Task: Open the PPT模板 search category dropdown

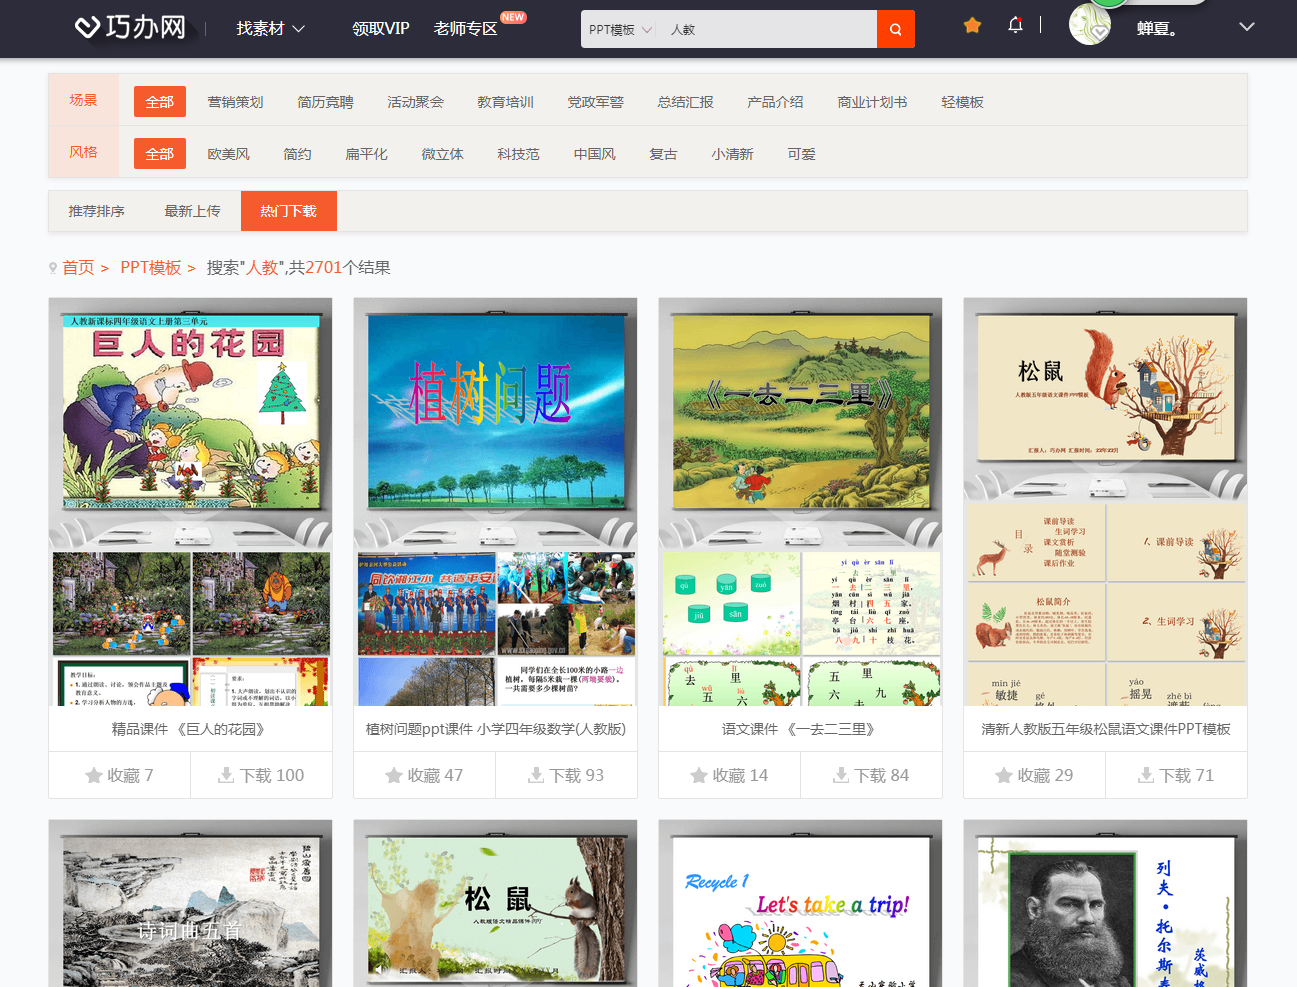Action: click(620, 30)
